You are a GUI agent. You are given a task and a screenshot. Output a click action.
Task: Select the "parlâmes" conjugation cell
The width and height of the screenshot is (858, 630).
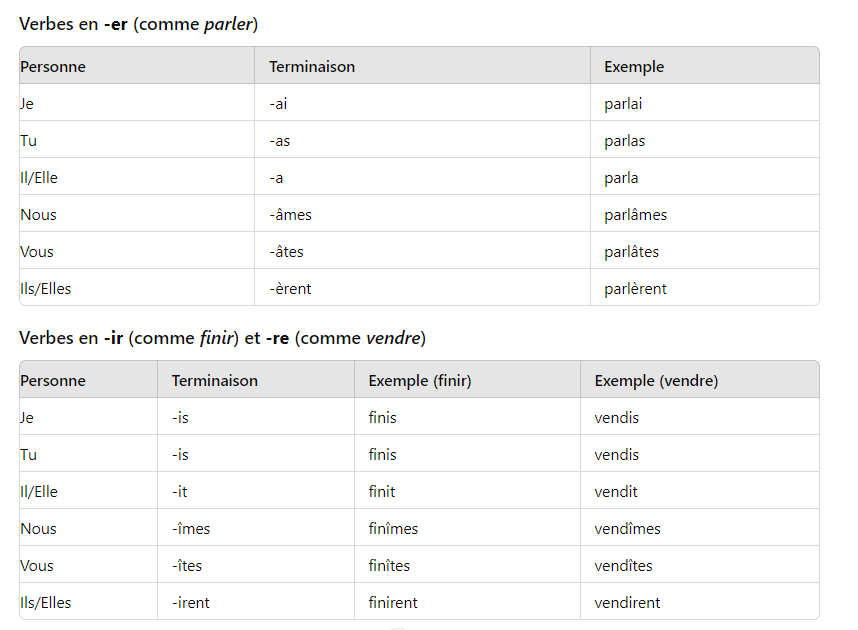635,215
